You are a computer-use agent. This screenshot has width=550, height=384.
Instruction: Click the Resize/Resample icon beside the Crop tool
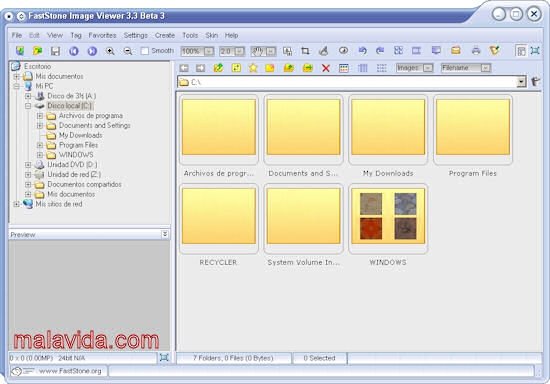288,51
